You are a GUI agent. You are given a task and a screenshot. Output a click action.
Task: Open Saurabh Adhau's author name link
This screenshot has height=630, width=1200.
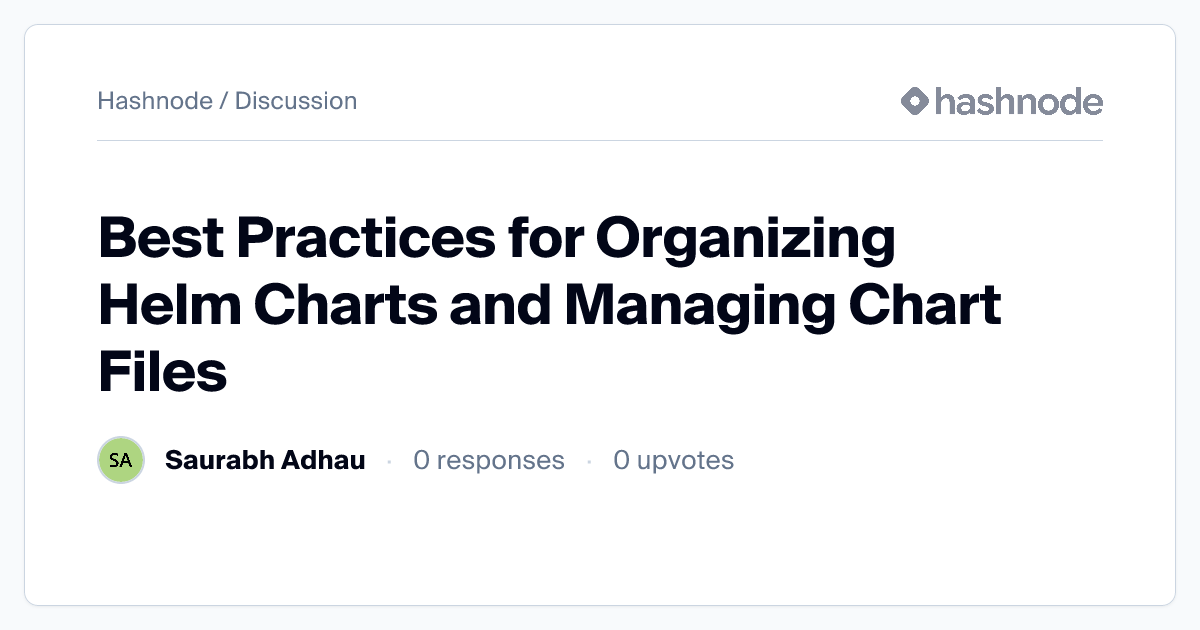click(265, 460)
